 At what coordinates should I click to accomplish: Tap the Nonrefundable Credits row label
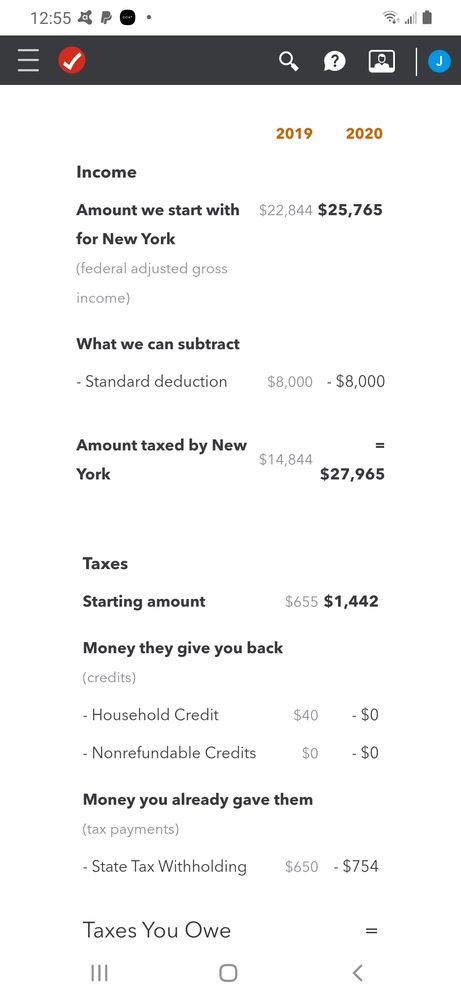pos(169,752)
